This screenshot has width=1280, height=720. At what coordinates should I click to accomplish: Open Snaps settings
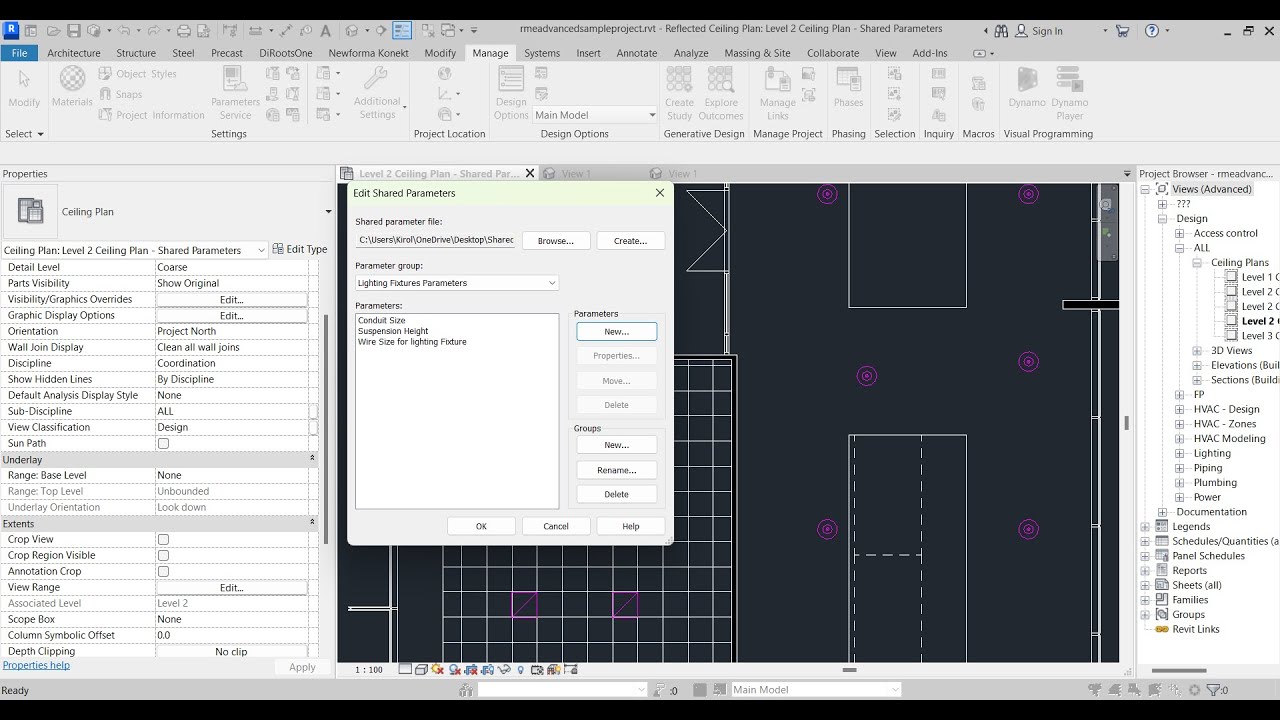tap(121, 94)
